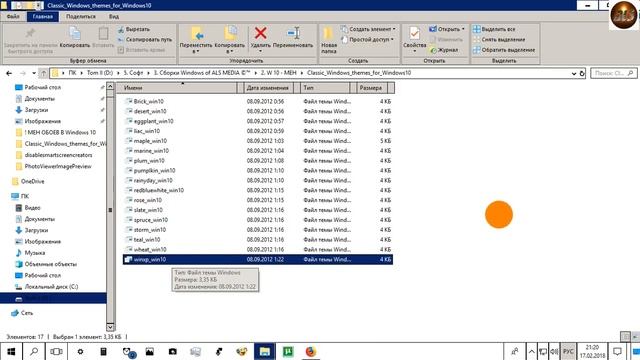Screen dimensions: 640x360
Task: Click the Copy icon in the clipboard group
Action: [75, 33]
